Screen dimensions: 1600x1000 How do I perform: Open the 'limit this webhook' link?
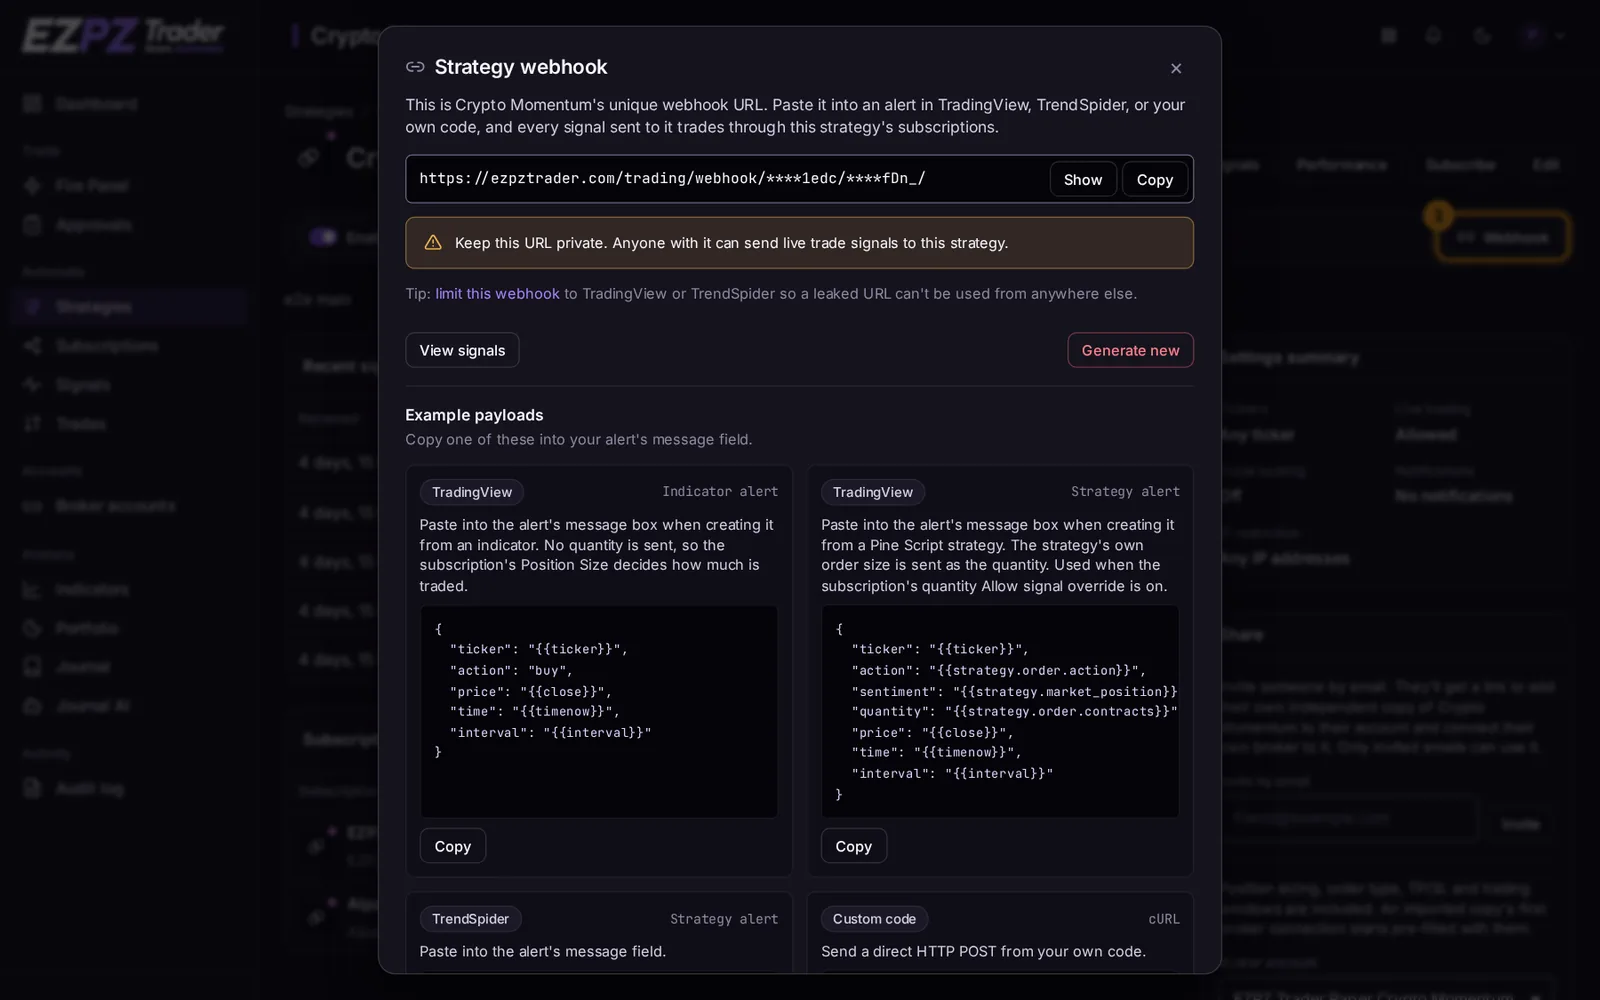click(x=497, y=294)
